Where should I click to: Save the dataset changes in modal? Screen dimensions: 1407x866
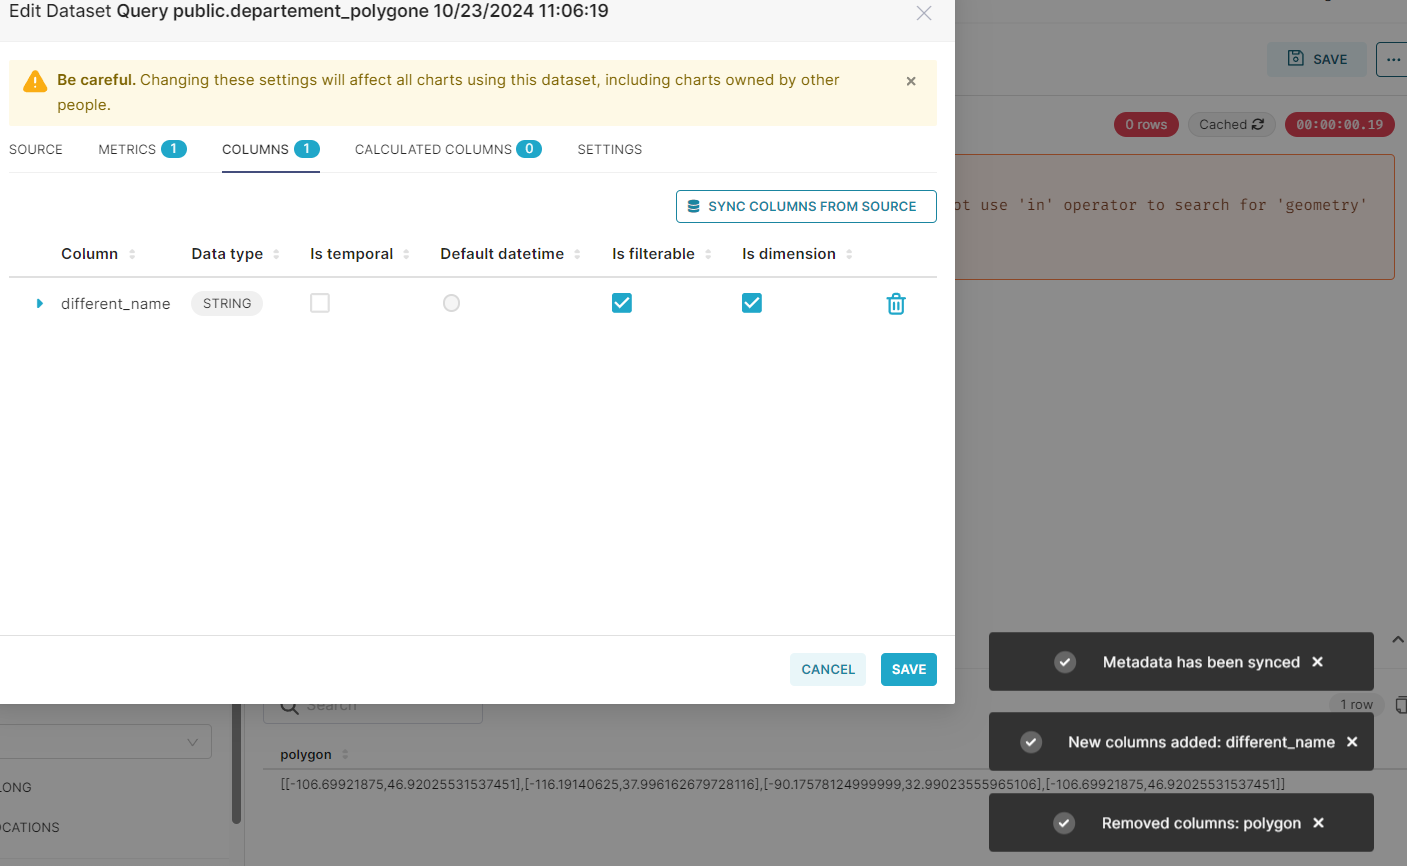[x=909, y=670]
